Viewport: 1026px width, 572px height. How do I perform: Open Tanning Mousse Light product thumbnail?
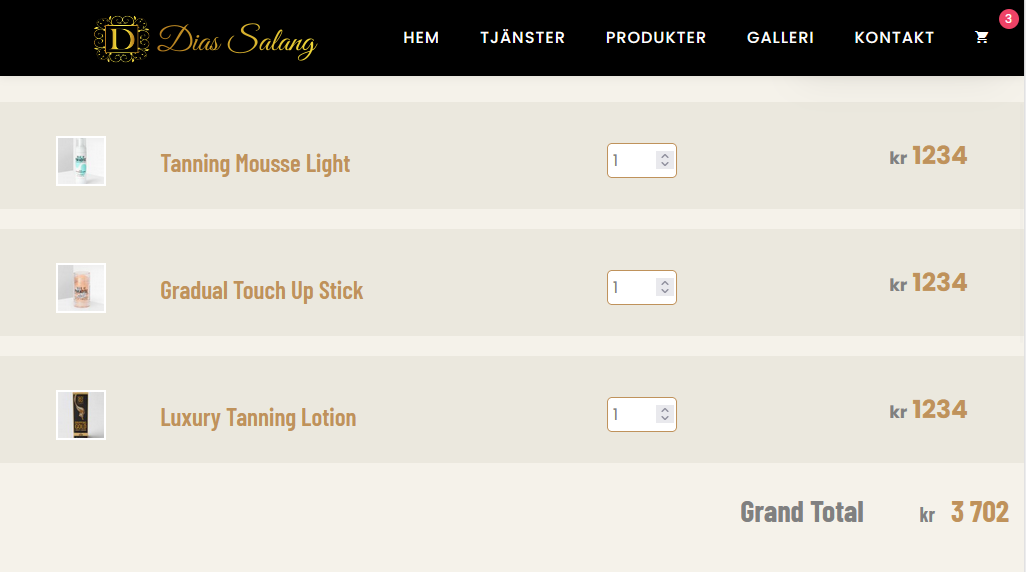81,161
